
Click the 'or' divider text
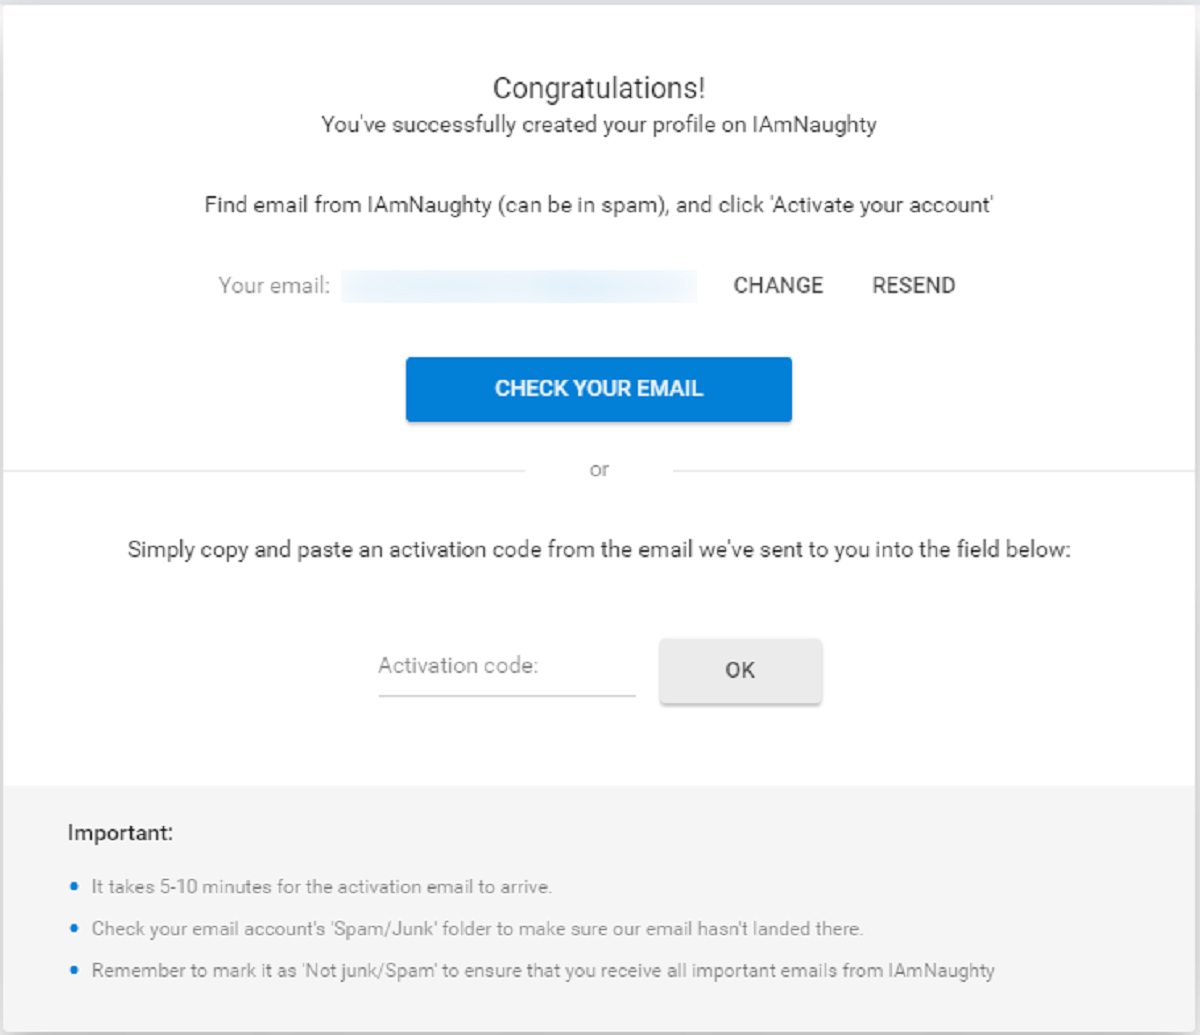599,470
